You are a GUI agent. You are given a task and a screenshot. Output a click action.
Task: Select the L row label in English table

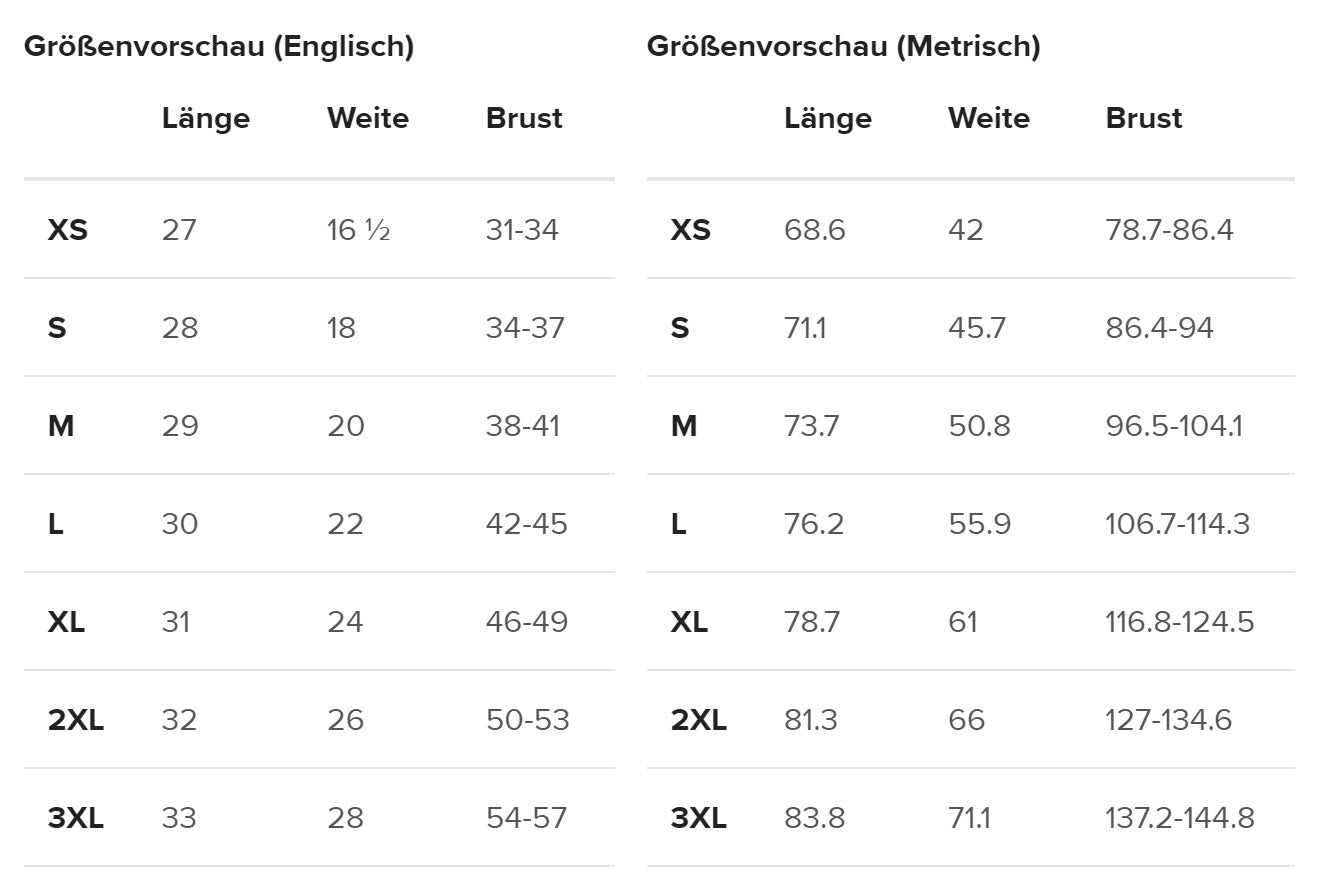[56, 524]
